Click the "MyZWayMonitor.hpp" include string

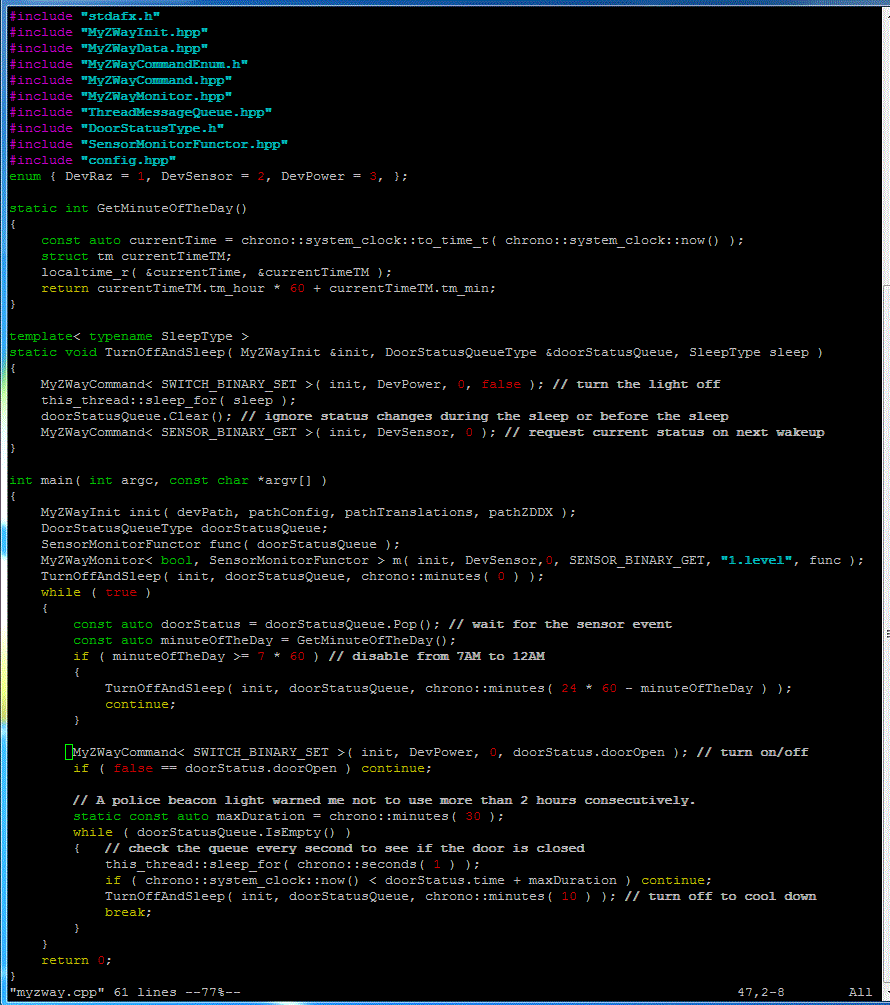click(156, 96)
